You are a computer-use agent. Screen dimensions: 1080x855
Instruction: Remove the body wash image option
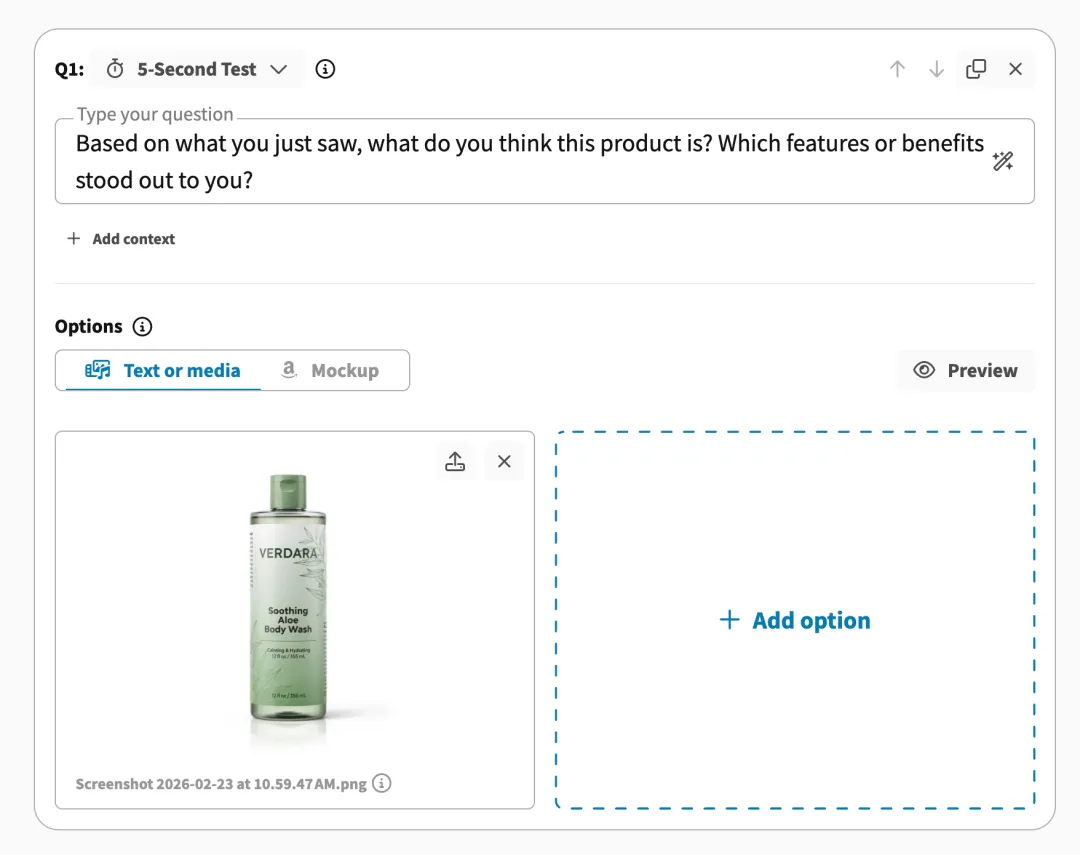[504, 461]
